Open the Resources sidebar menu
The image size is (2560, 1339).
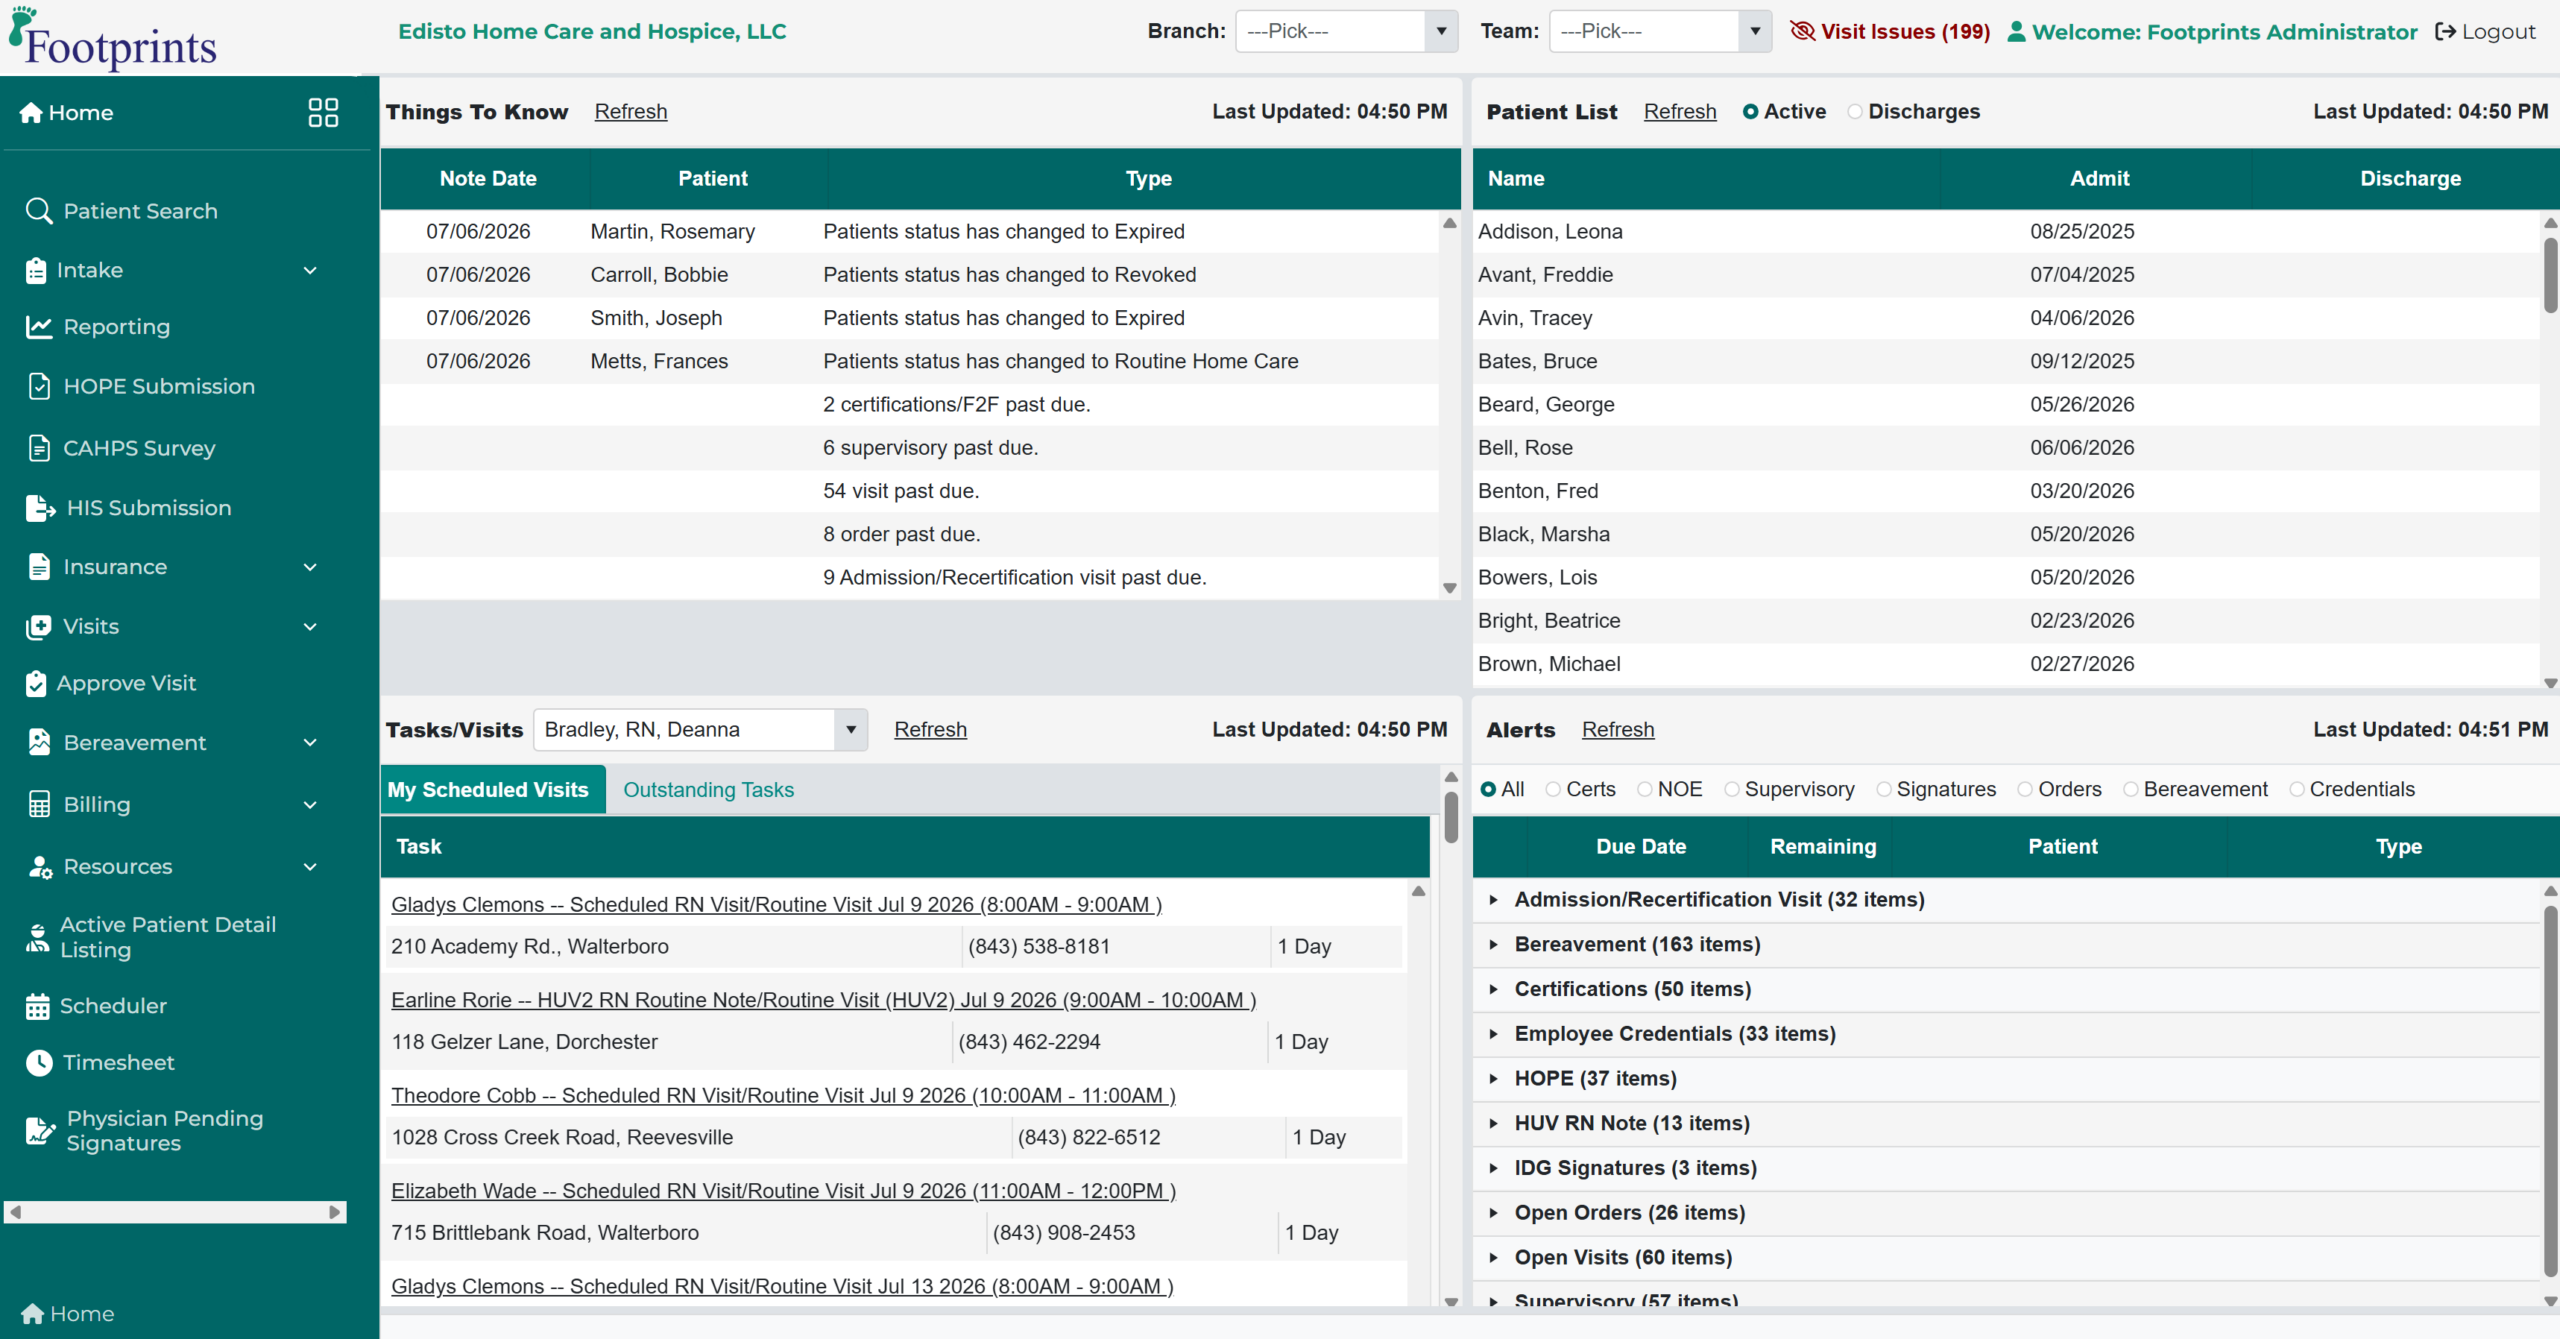point(172,867)
